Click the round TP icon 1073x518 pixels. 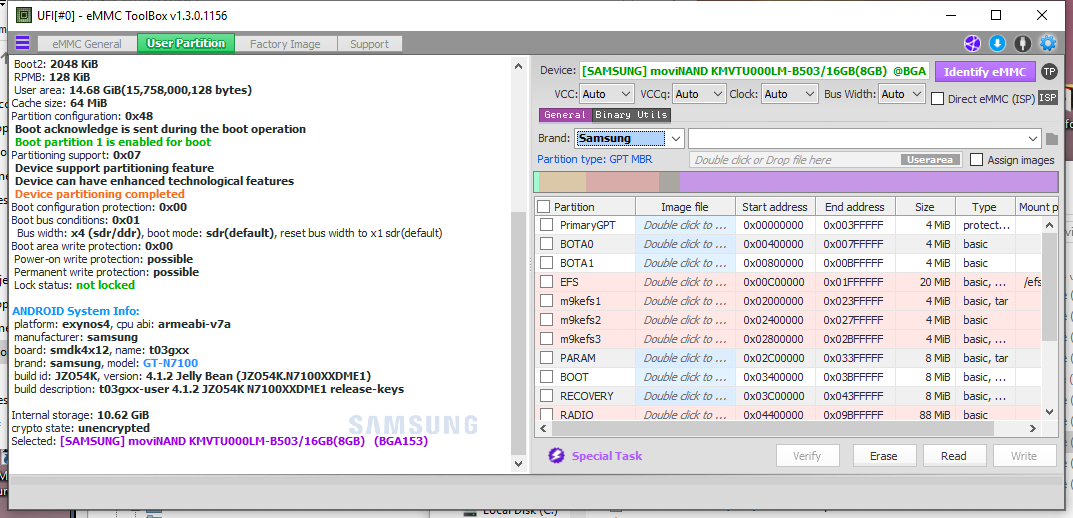pos(1048,71)
